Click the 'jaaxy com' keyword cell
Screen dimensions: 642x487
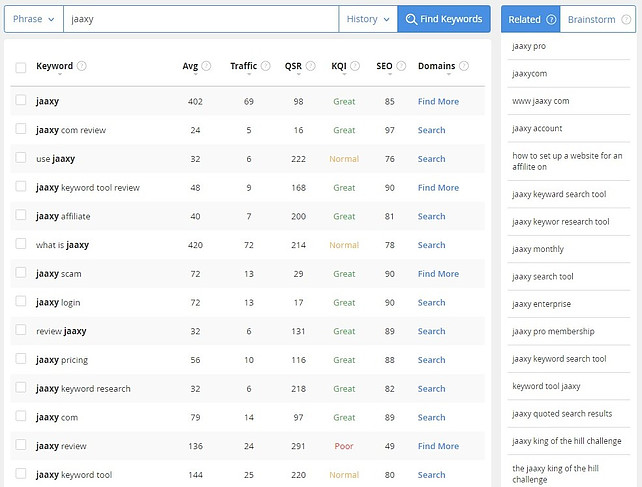(57, 417)
